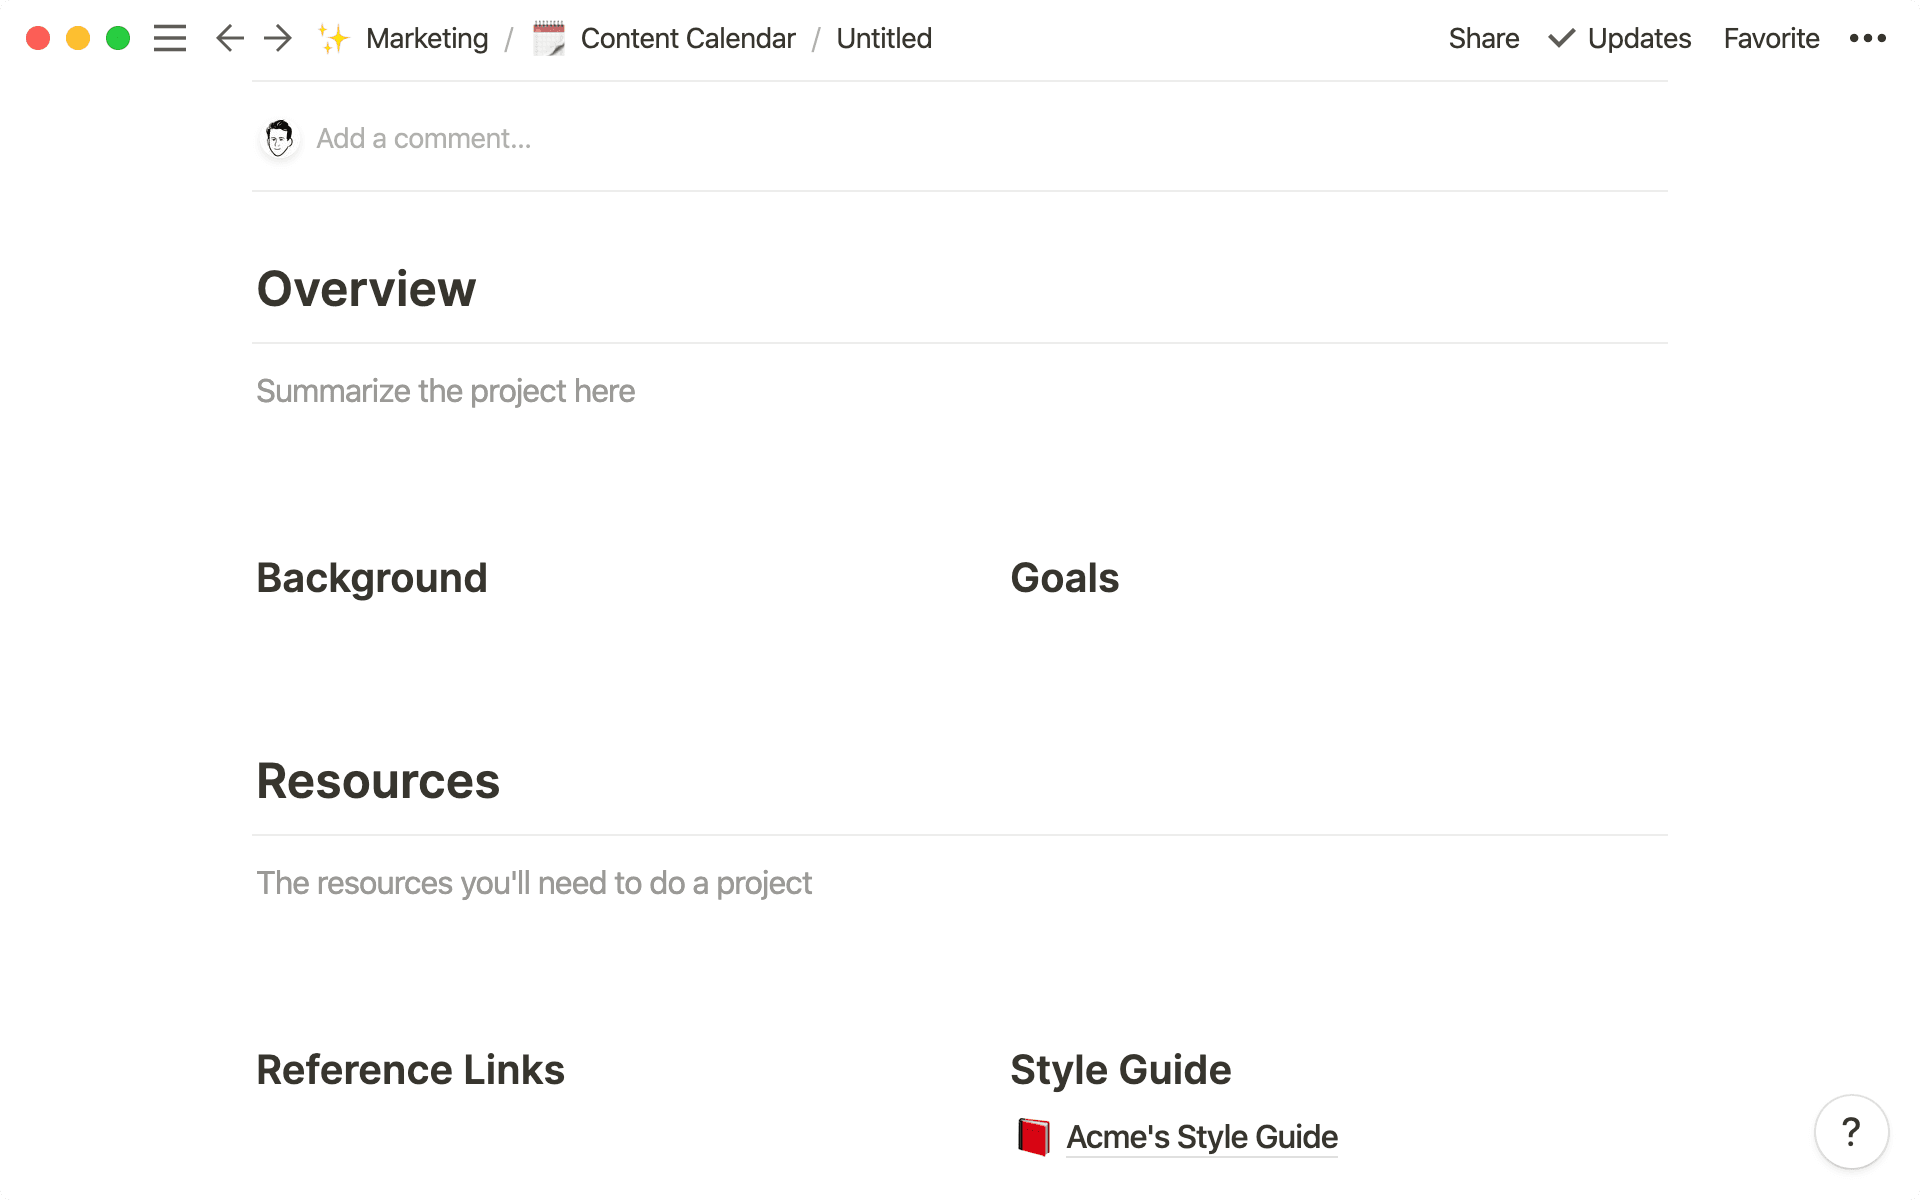Click the commenter avatar thumbnail
Image resolution: width=1920 pixels, height=1200 pixels.
tap(279, 138)
